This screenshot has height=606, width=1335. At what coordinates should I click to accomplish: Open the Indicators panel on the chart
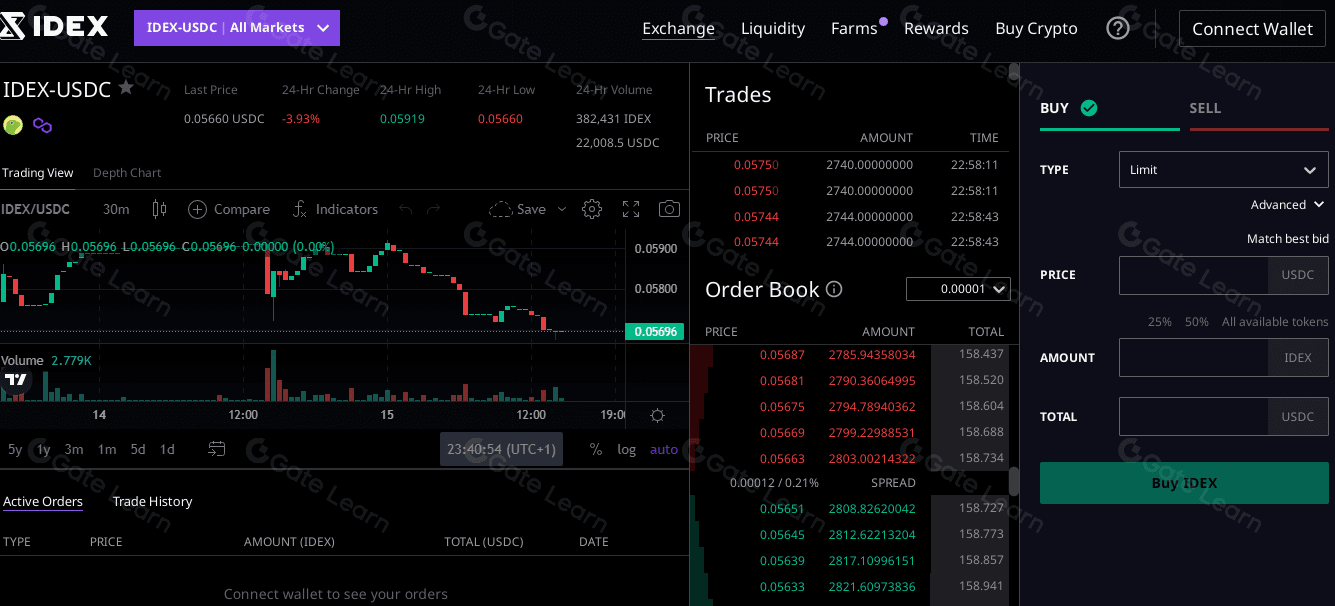(x=335, y=209)
